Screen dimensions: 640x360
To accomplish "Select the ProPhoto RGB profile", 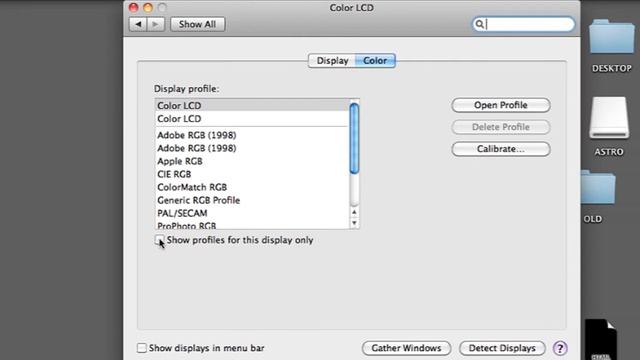I will click(x=252, y=225).
